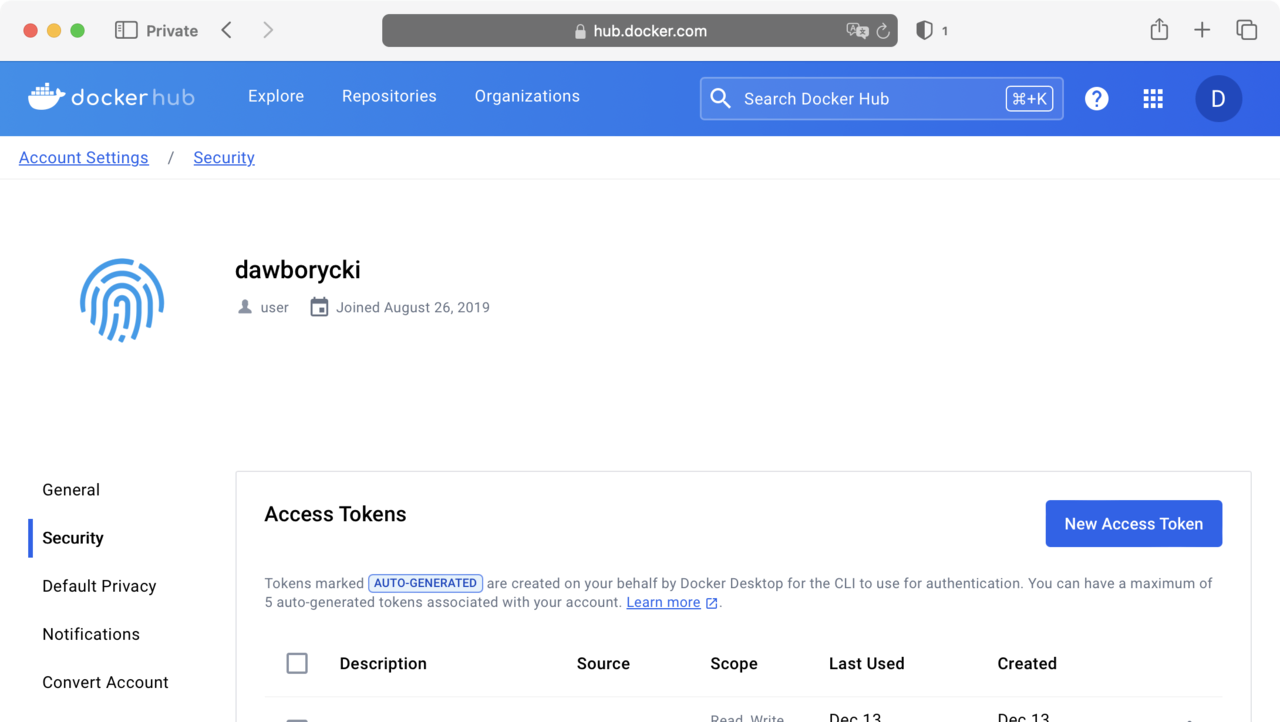Go back with the back chevron

click(x=227, y=30)
